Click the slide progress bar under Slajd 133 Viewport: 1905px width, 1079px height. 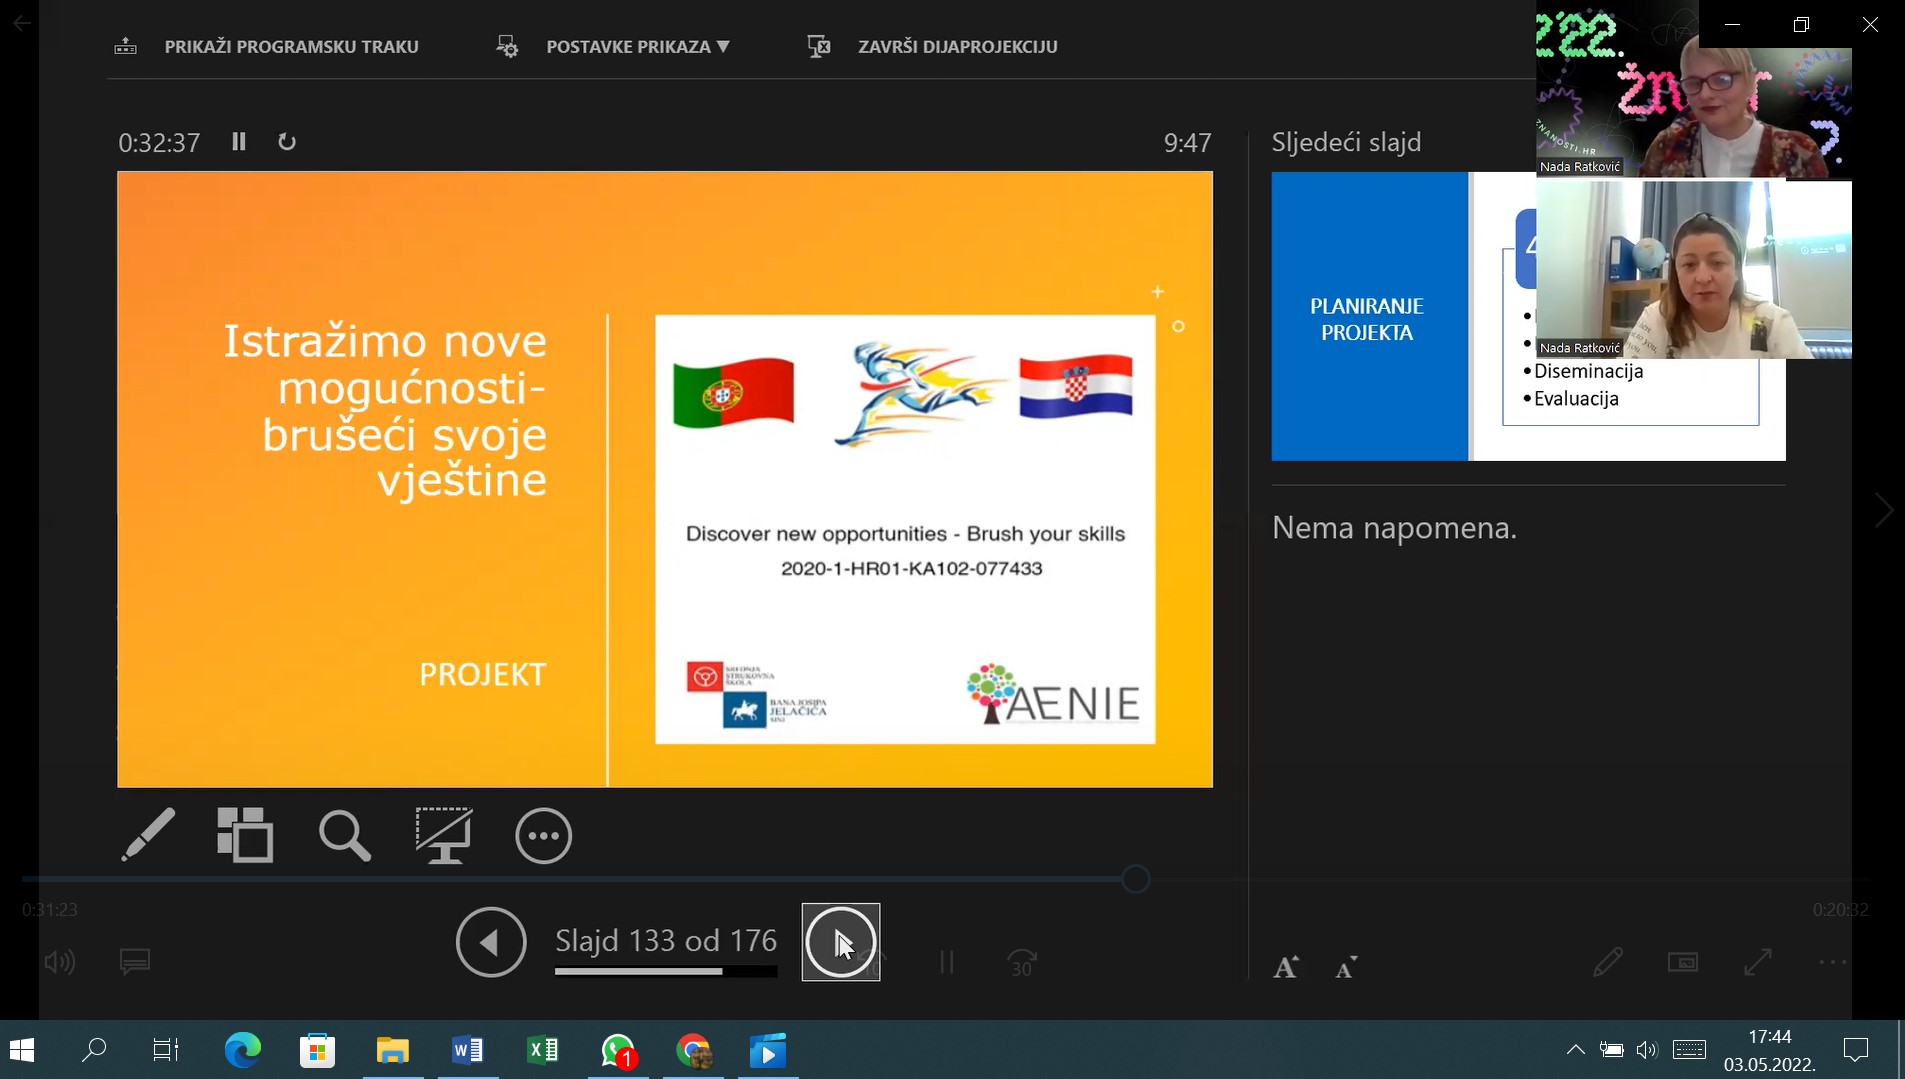click(666, 971)
